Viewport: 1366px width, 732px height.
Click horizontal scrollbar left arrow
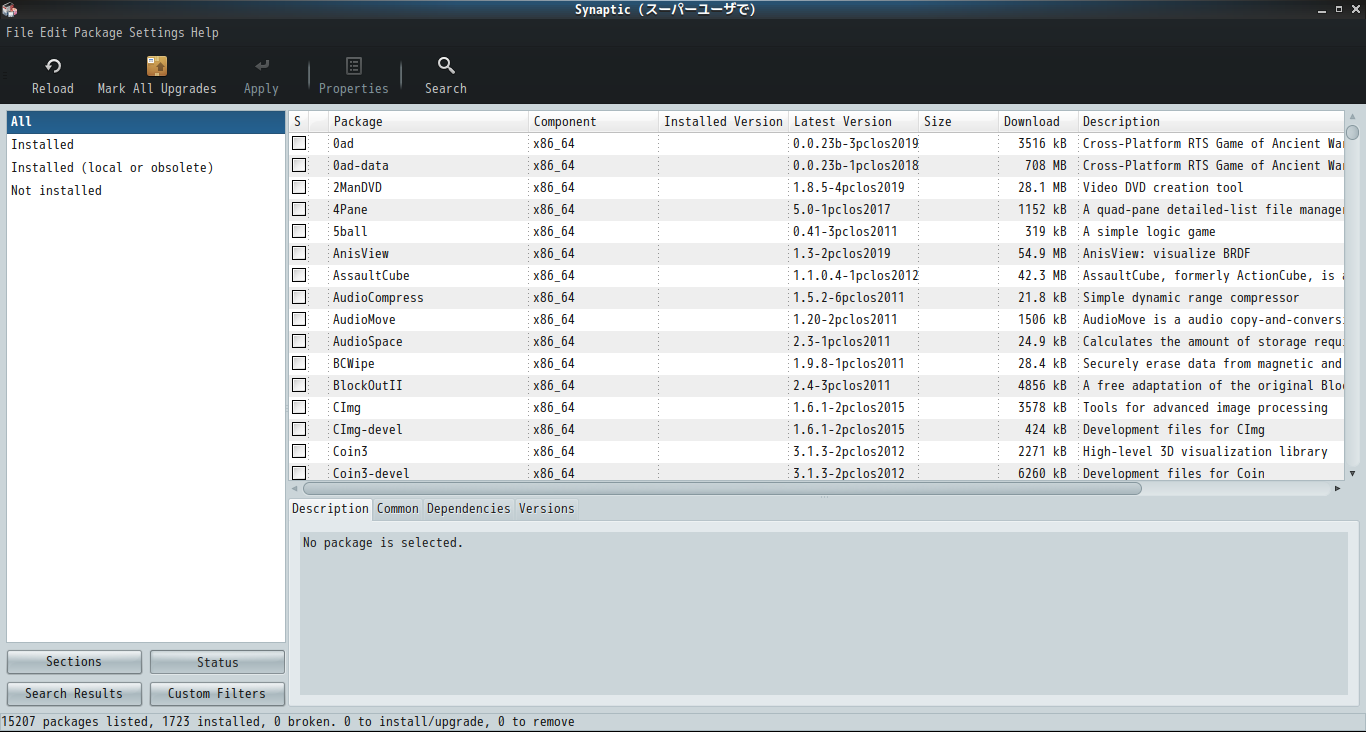point(294,489)
